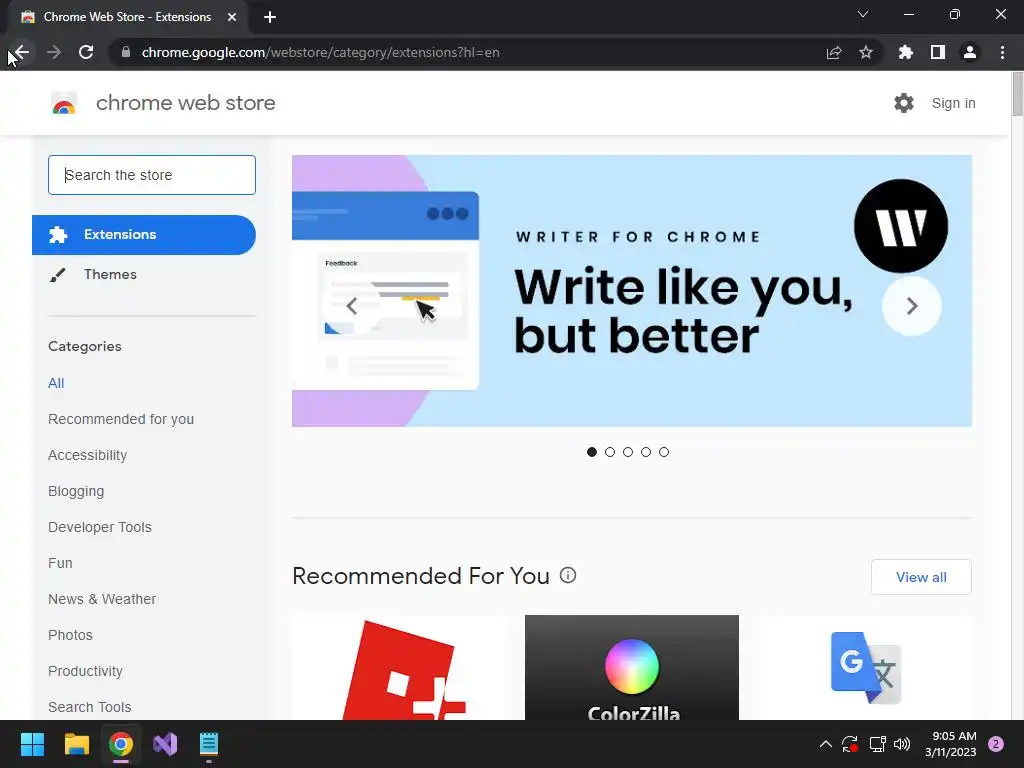Show hidden system tray icons
The height and width of the screenshot is (768, 1024).
click(825, 744)
